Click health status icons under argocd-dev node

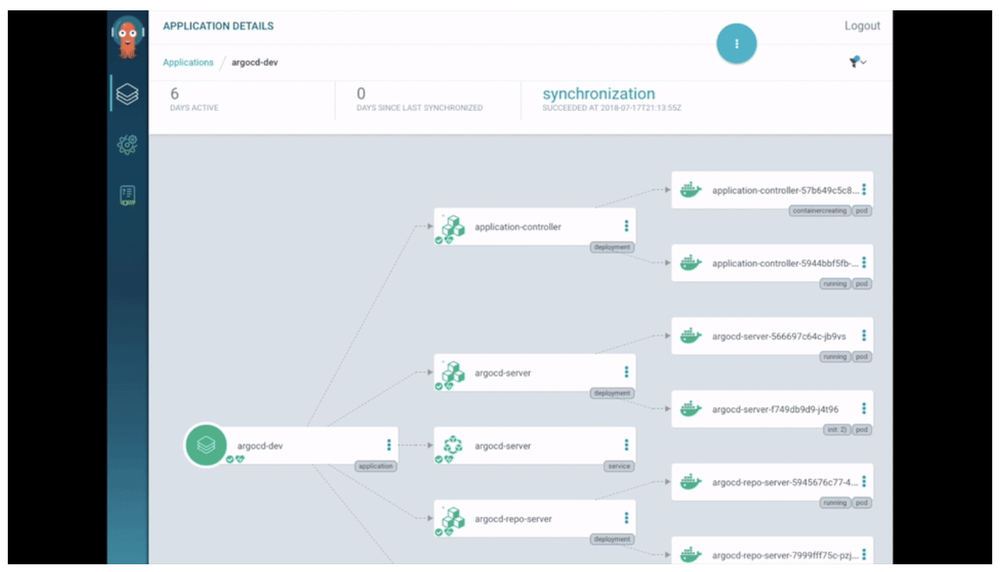pyautogui.click(x=235, y=459)
